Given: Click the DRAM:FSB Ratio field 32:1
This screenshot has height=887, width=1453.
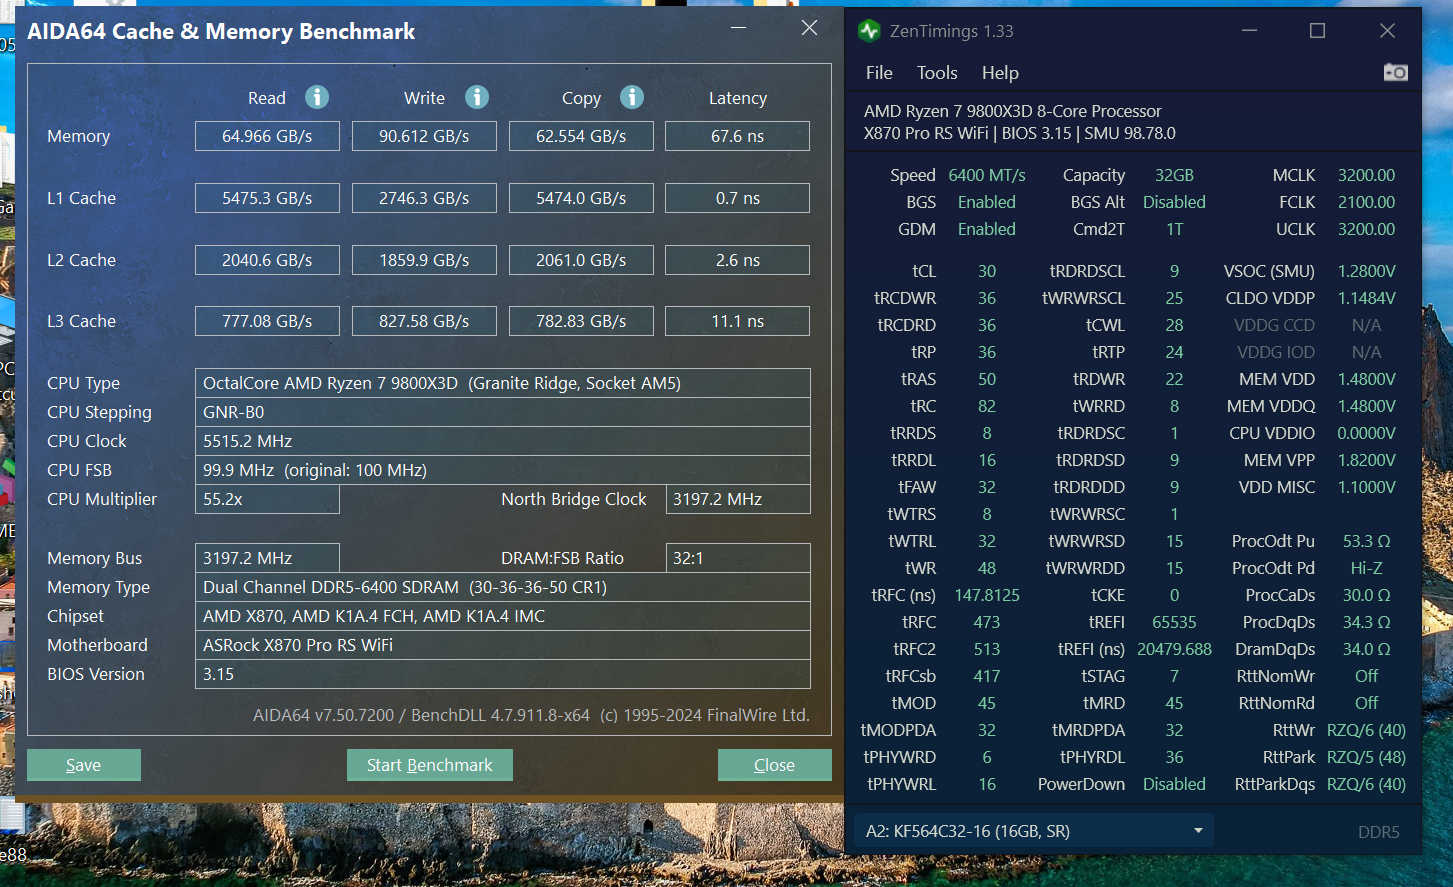Looking at the screenshot, I should point(738,558).
